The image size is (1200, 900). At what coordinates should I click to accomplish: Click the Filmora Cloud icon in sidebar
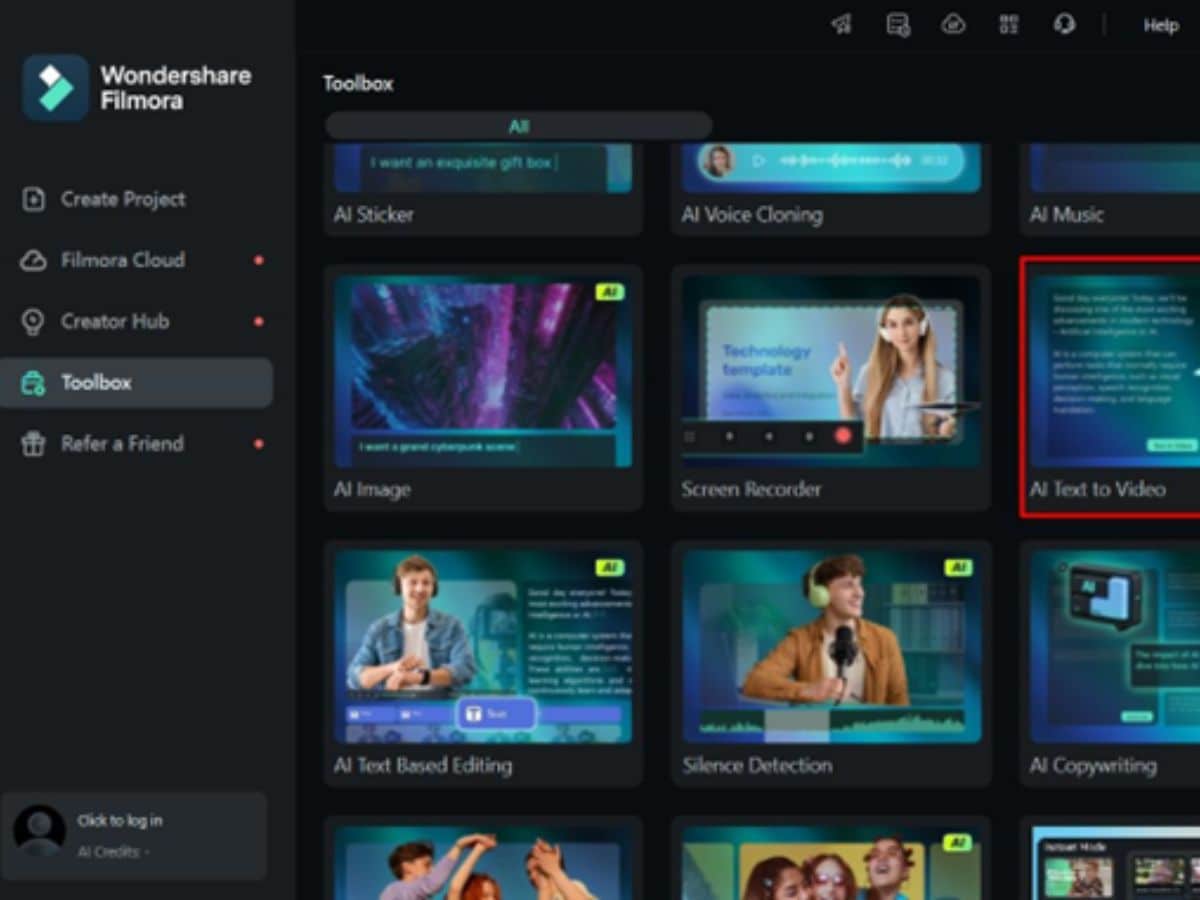point(34,260)
